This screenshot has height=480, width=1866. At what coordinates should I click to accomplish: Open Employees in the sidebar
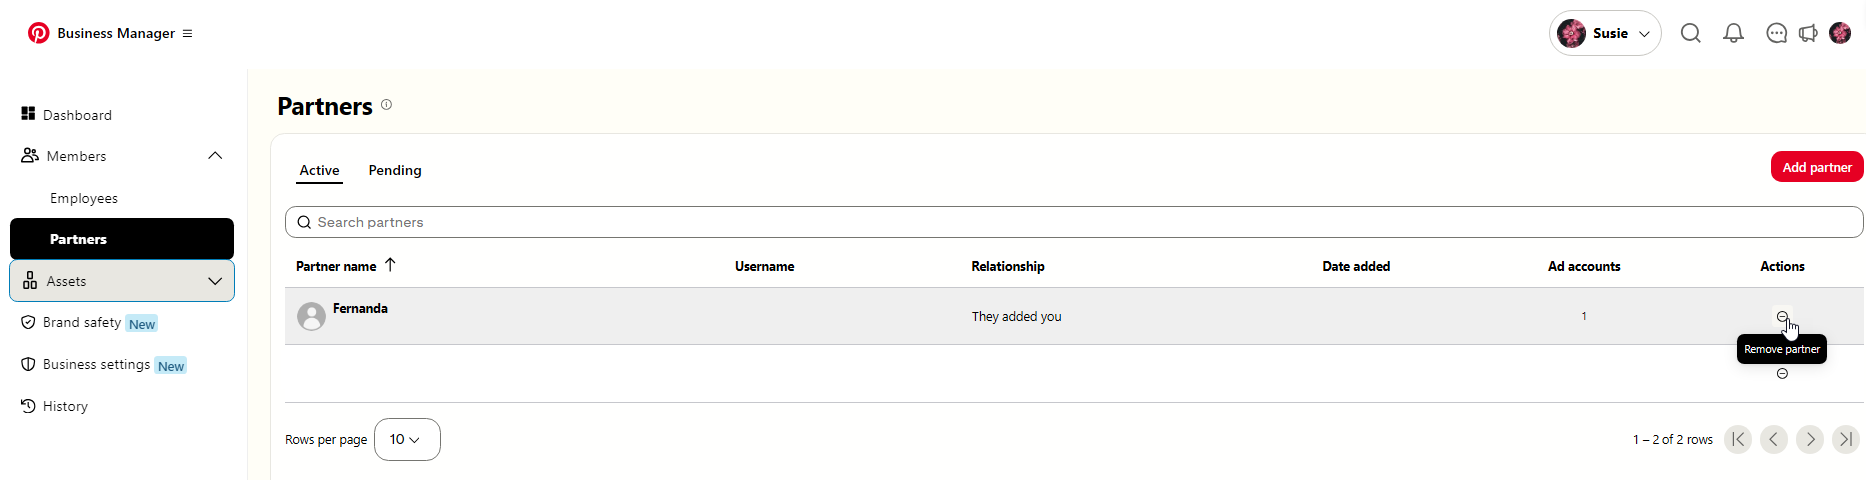coord(84,198)
